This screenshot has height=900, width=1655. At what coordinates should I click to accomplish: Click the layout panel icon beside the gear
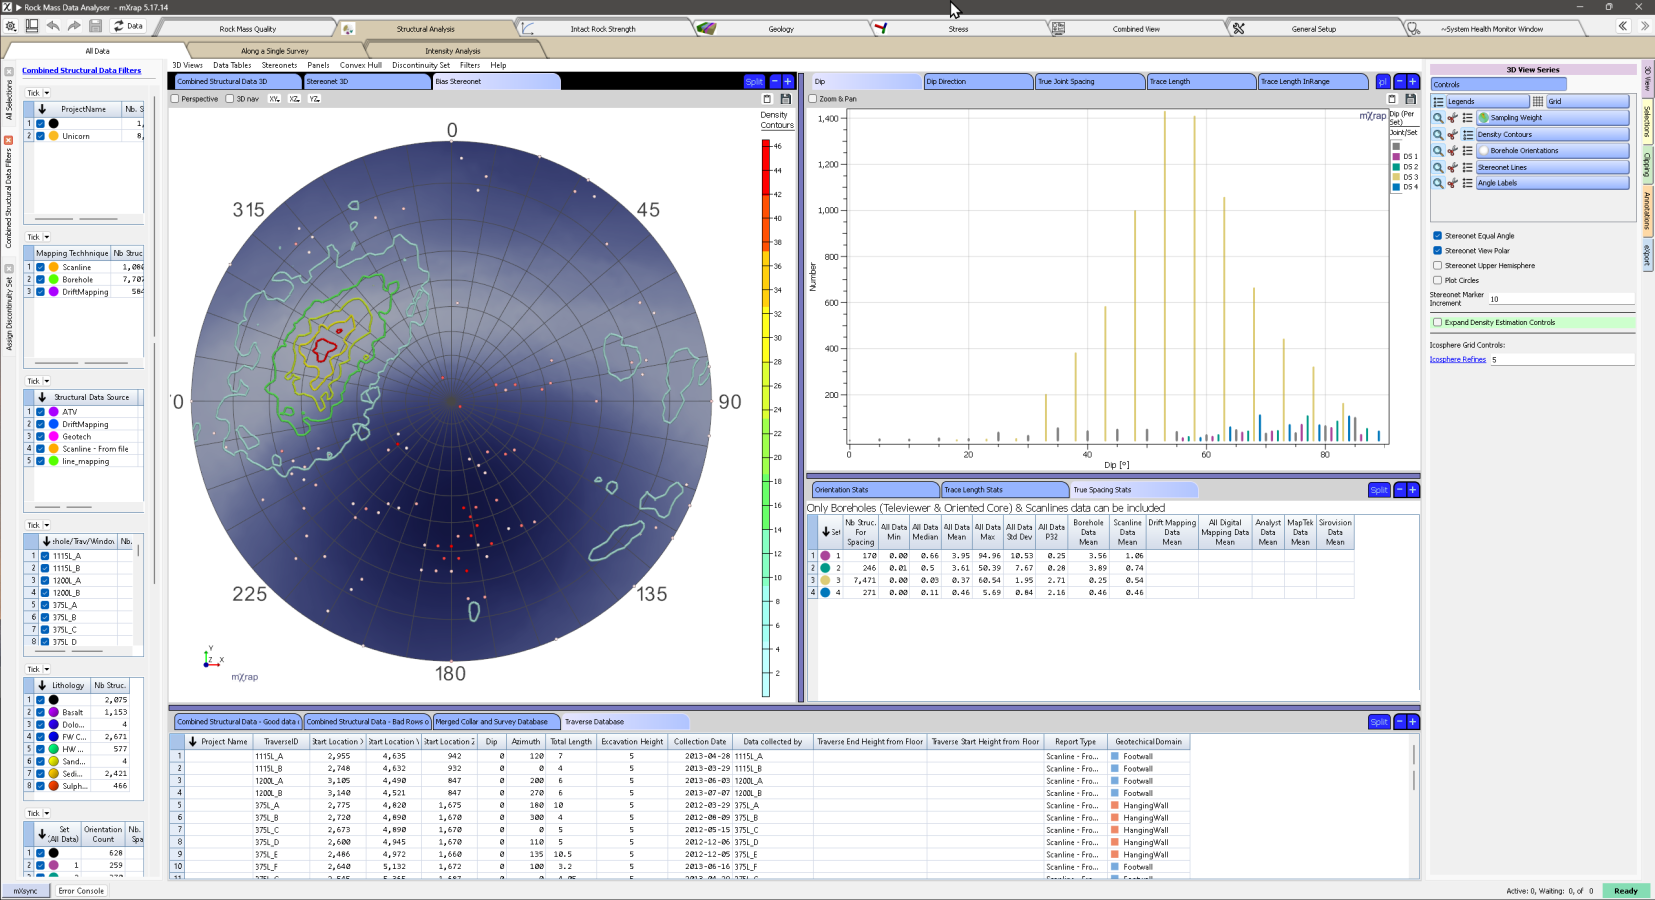32,26
